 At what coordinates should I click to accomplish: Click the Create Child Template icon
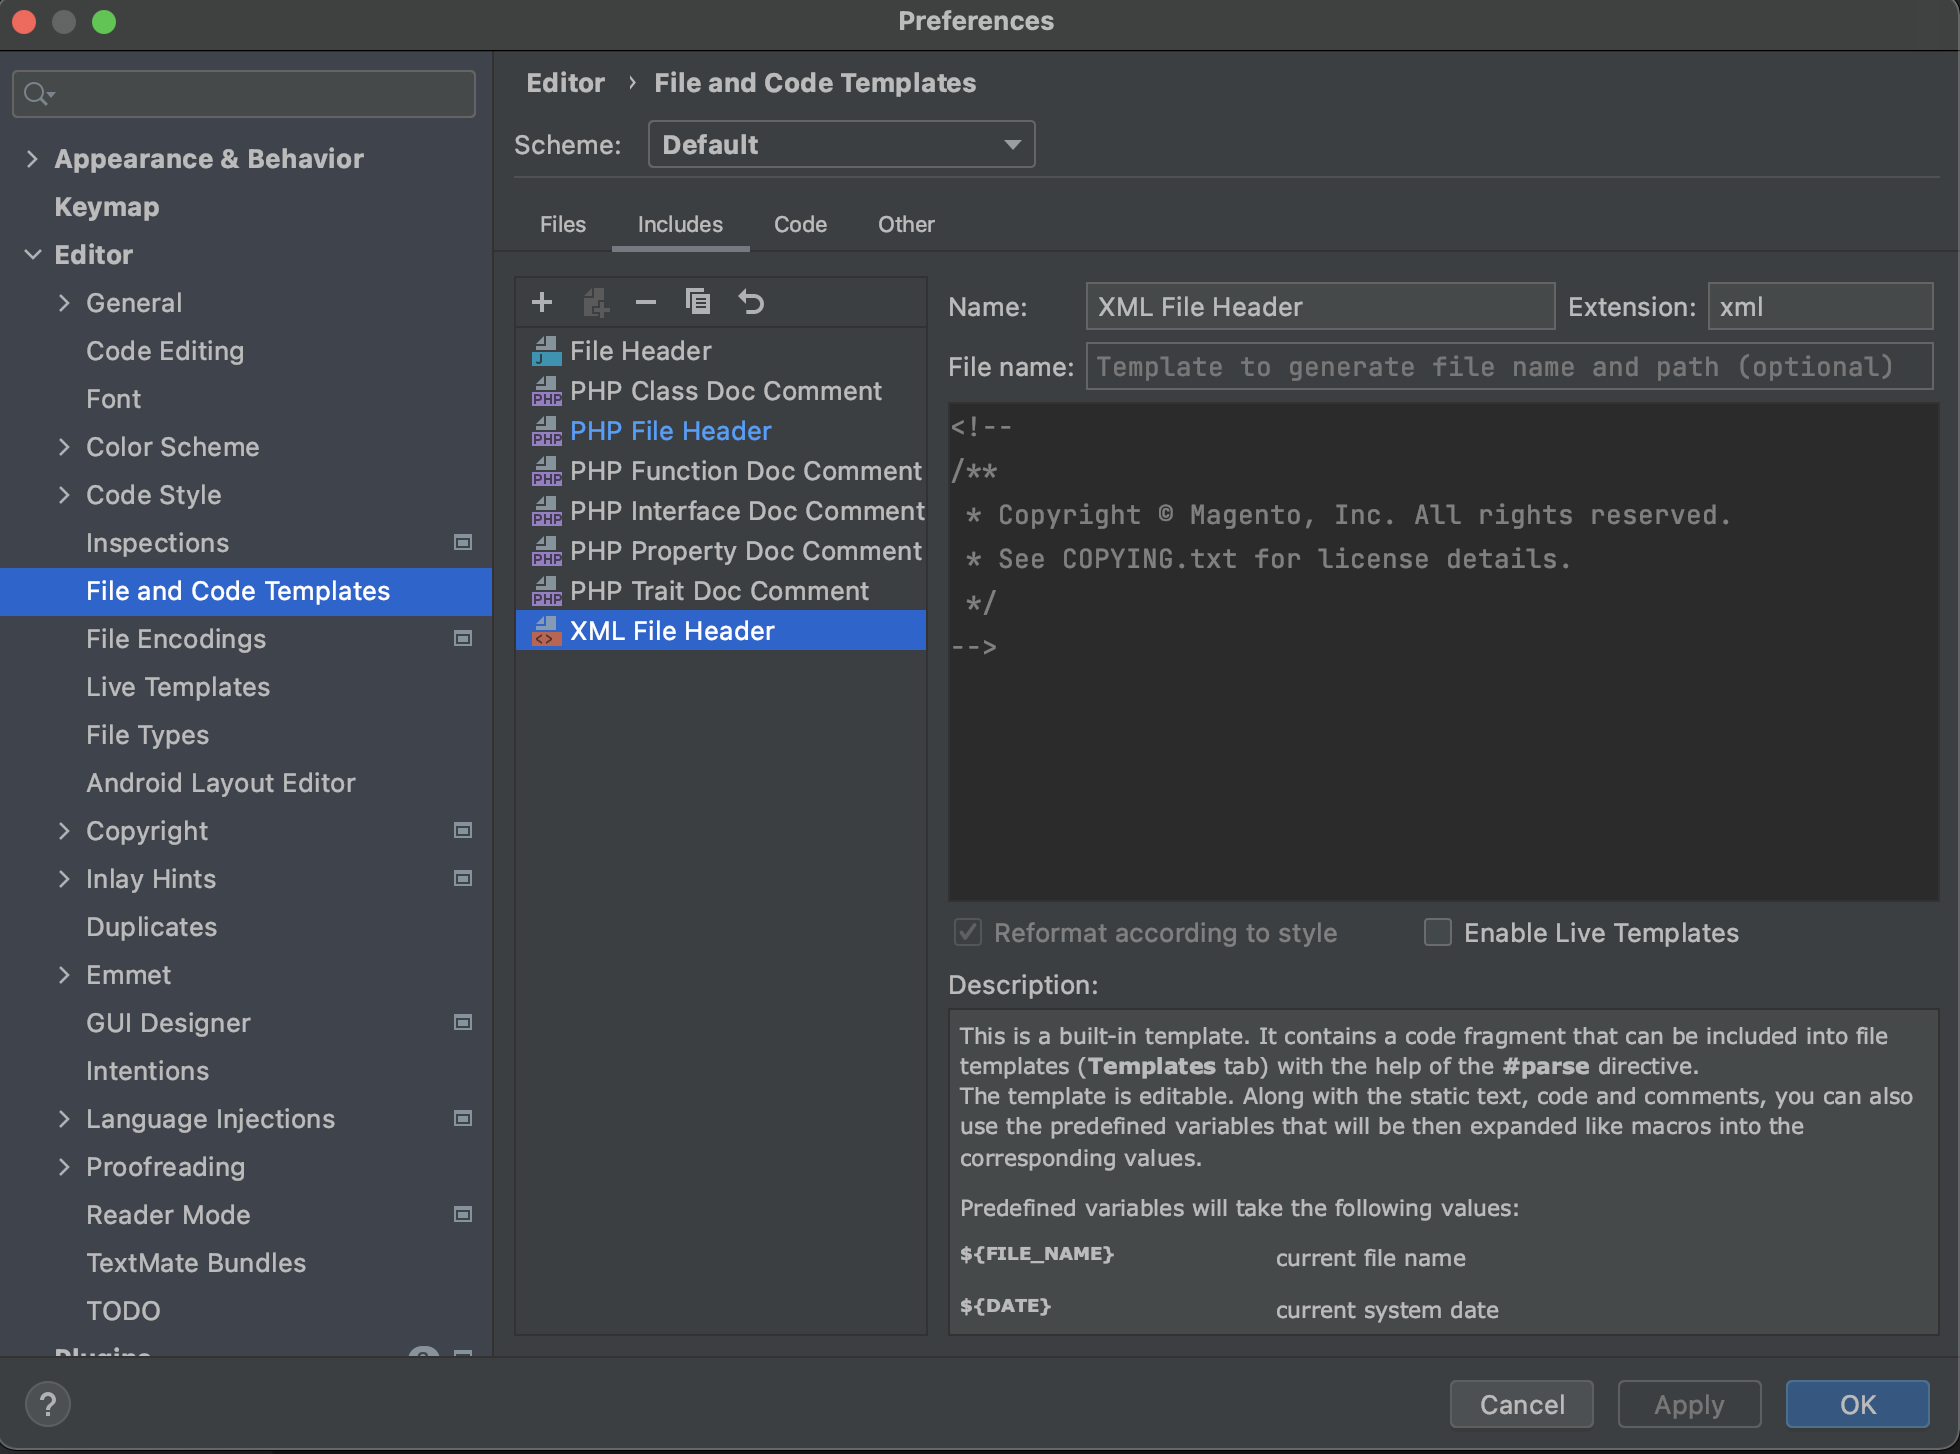(595, 302)
